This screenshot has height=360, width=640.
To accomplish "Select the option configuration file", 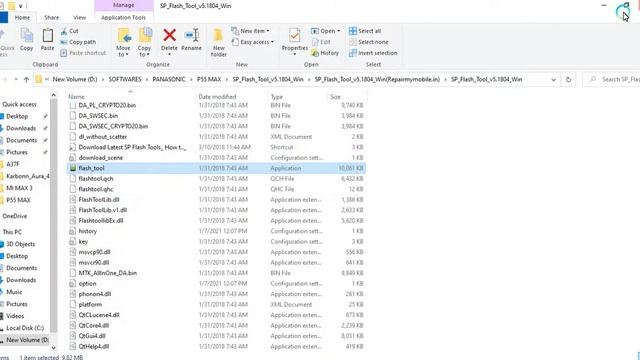I will click(x=216, y=283).
